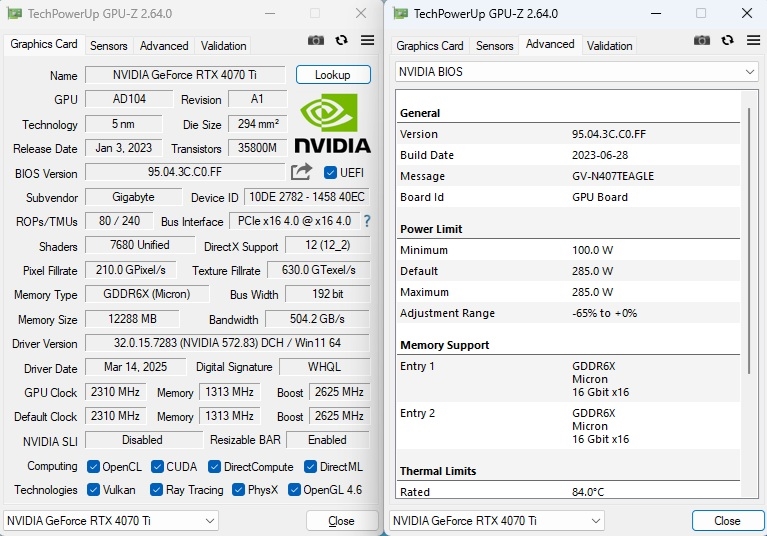Viewport: 767px width, 536px height.
Task: Switch to Advanced tab in left window
Action: 164,46
